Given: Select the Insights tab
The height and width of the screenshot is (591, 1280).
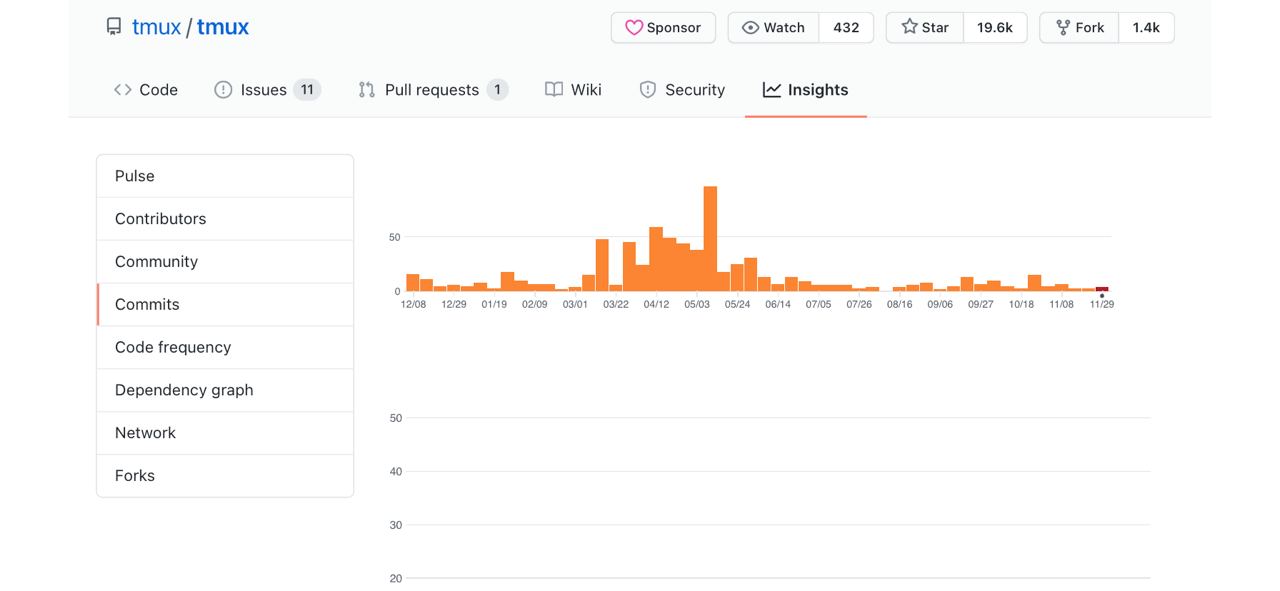Looking at the screenshot, I should tap(806, 90).
